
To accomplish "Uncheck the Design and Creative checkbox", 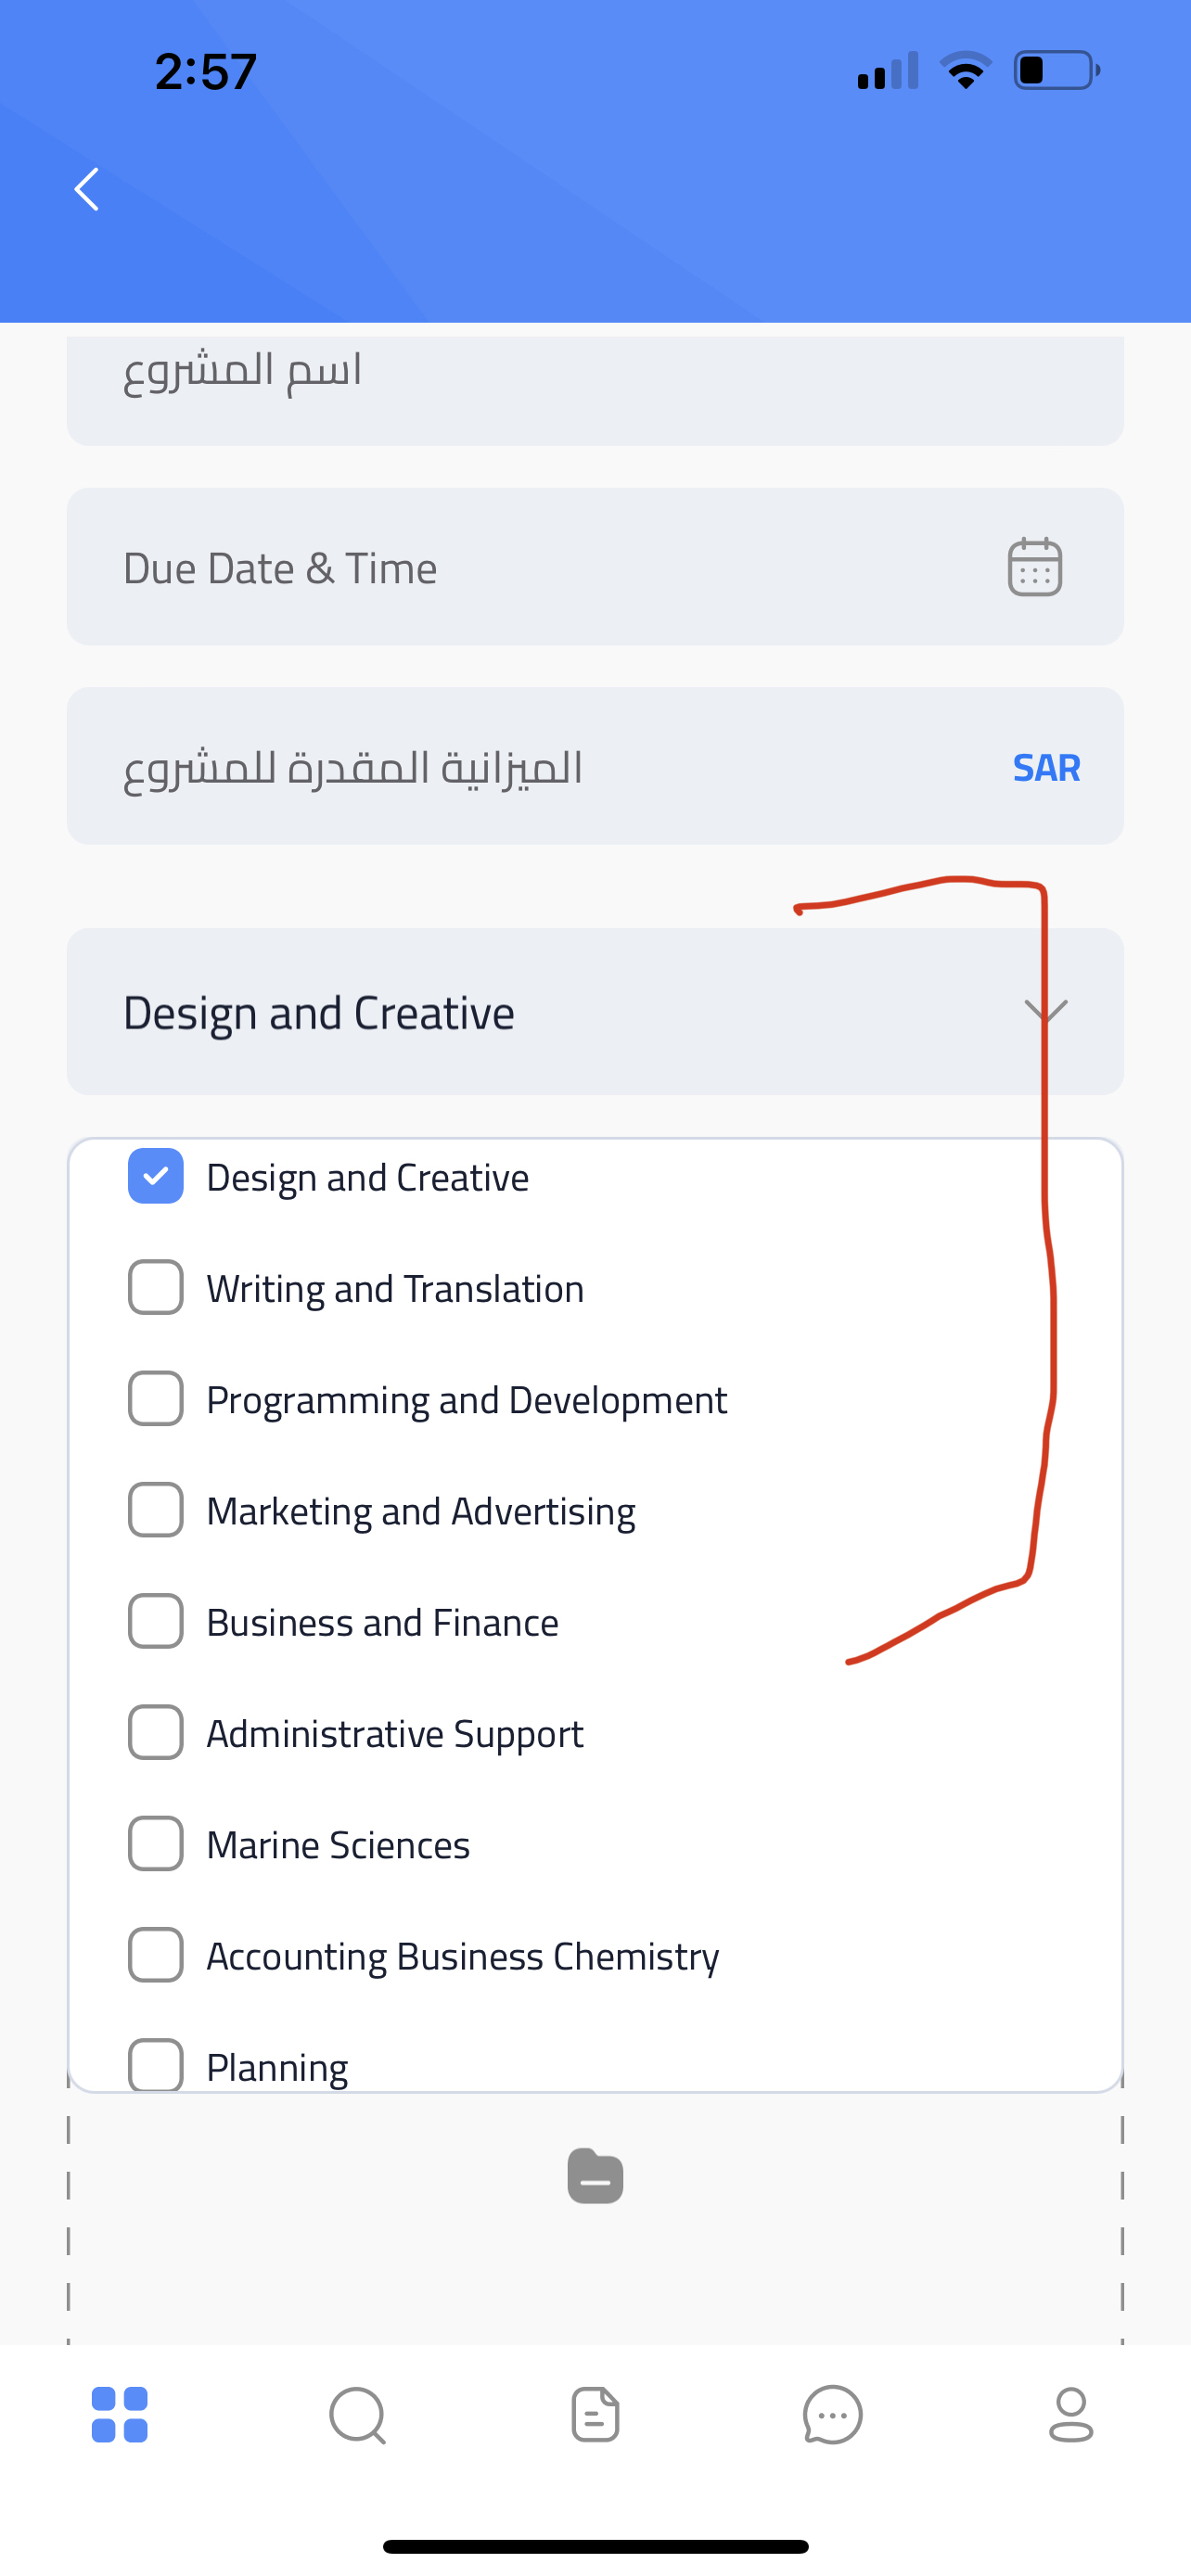I will (155, 1176).
